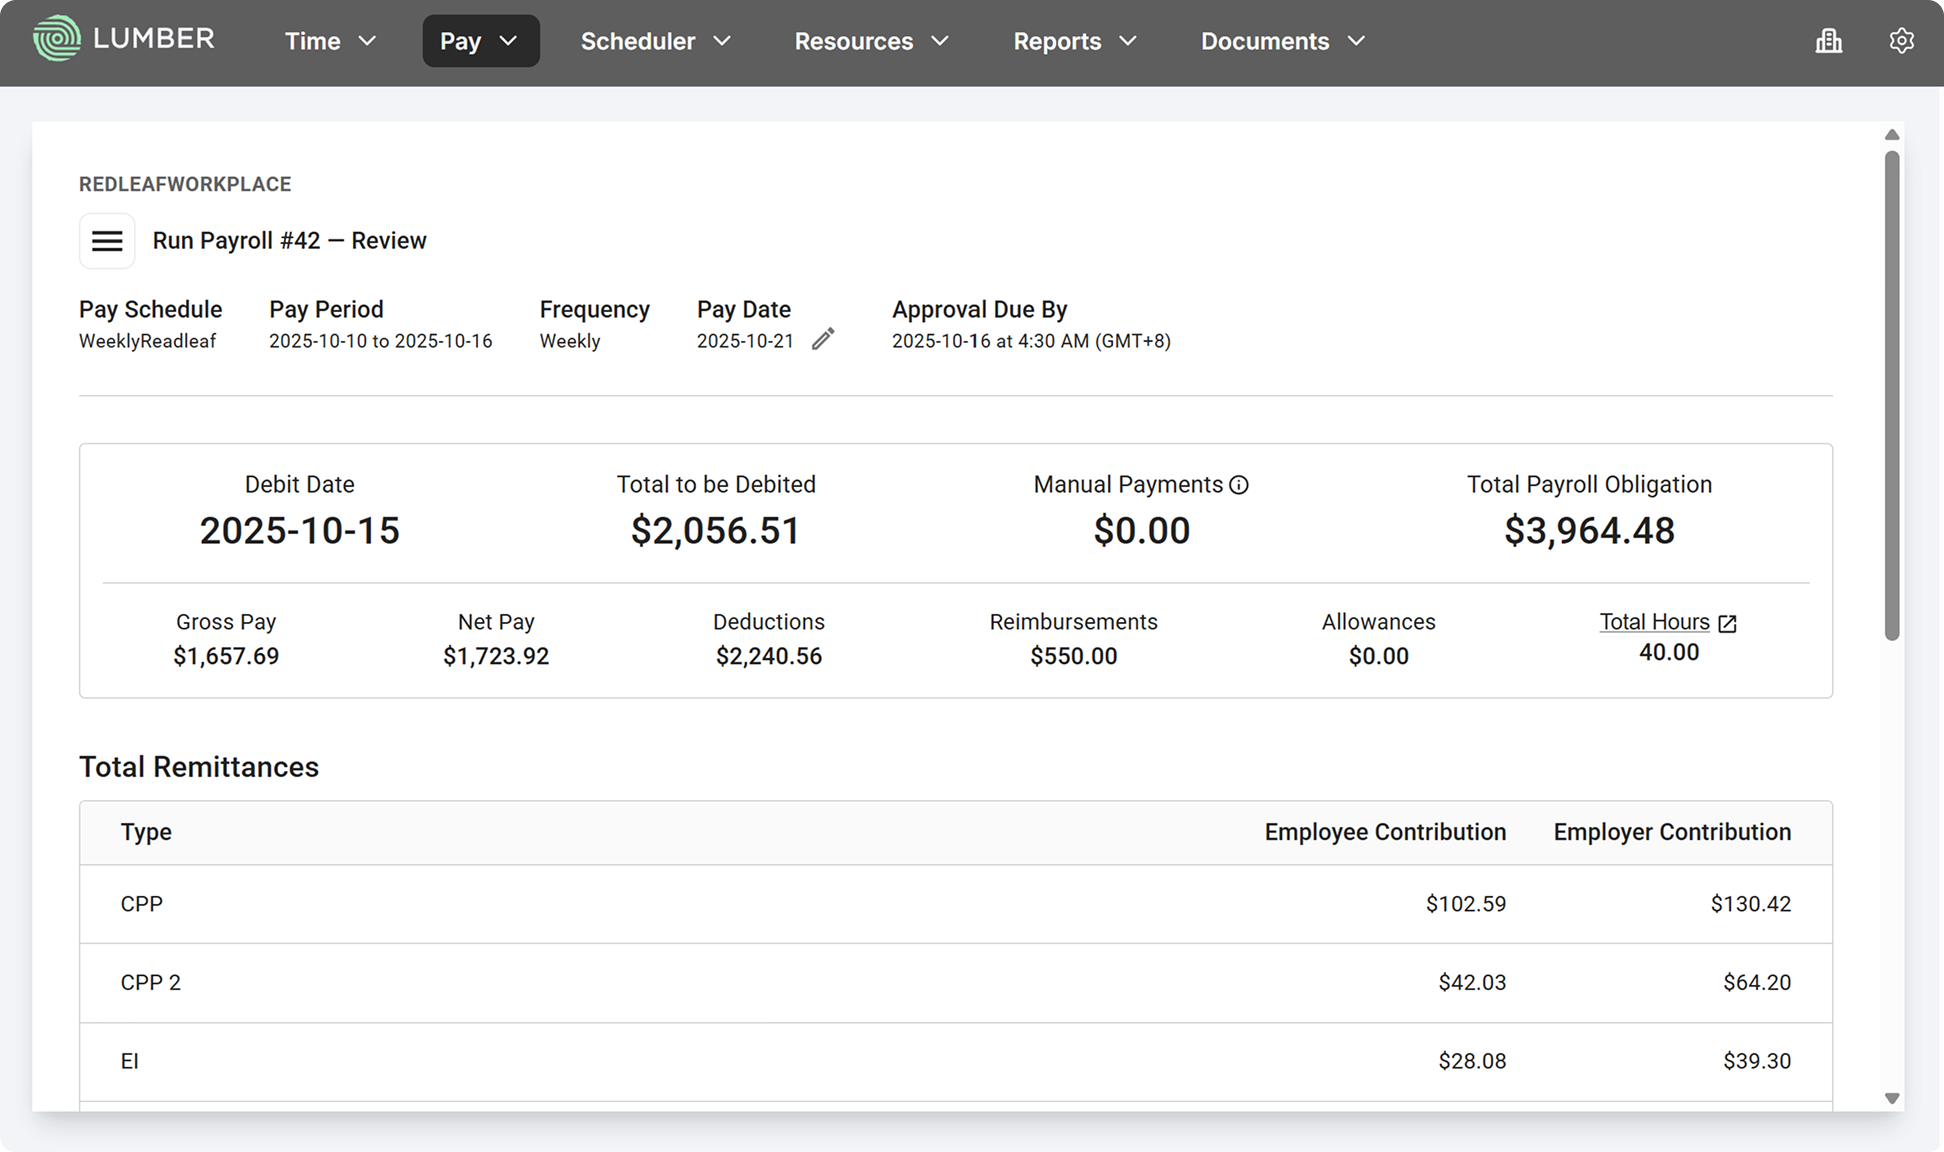Open the settings gear icon

coord(1901,41)
